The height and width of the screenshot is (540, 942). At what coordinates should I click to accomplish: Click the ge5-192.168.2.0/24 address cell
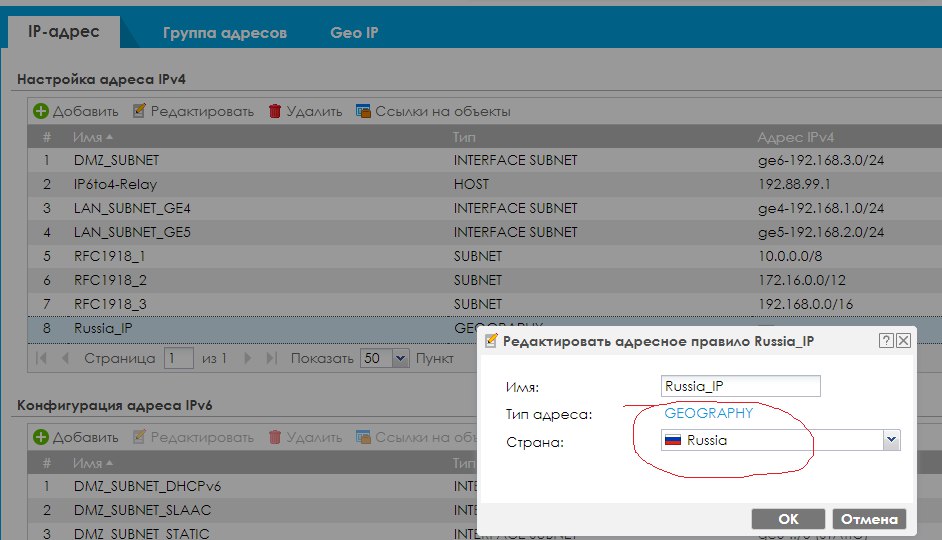(x=821, y=232)
